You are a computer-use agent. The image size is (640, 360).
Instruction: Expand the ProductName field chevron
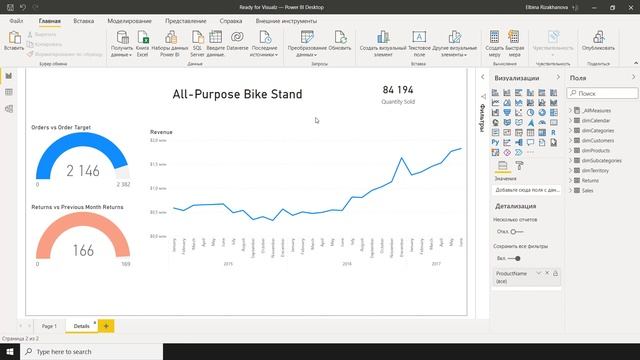click(538, 273)
